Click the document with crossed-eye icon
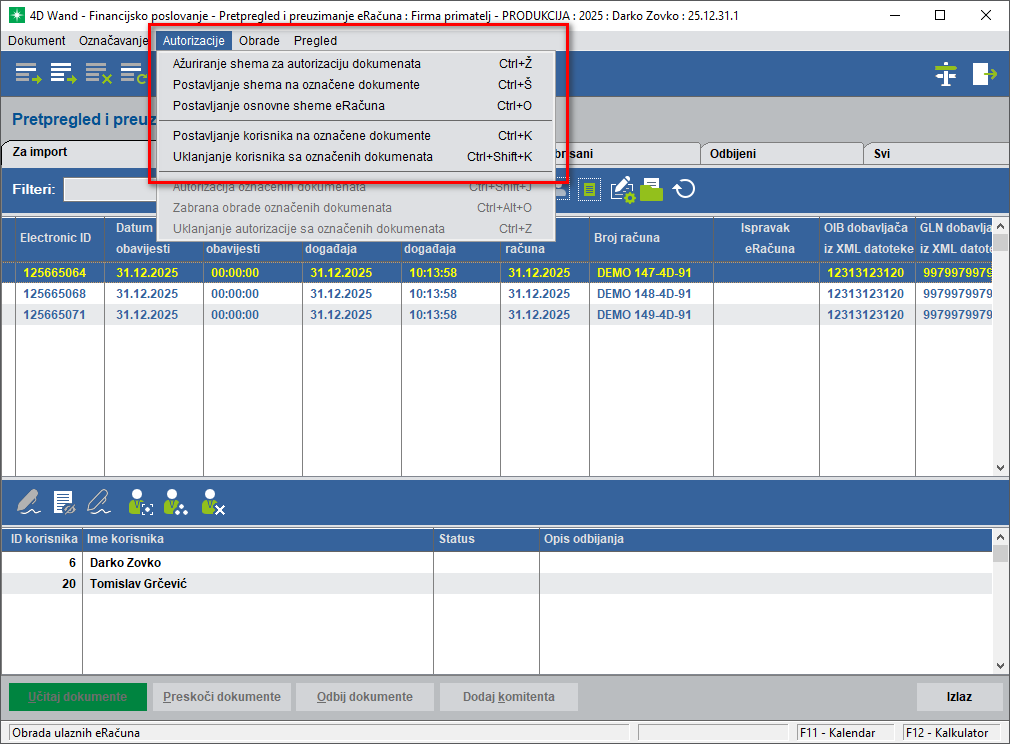 (x=65, y=502)
